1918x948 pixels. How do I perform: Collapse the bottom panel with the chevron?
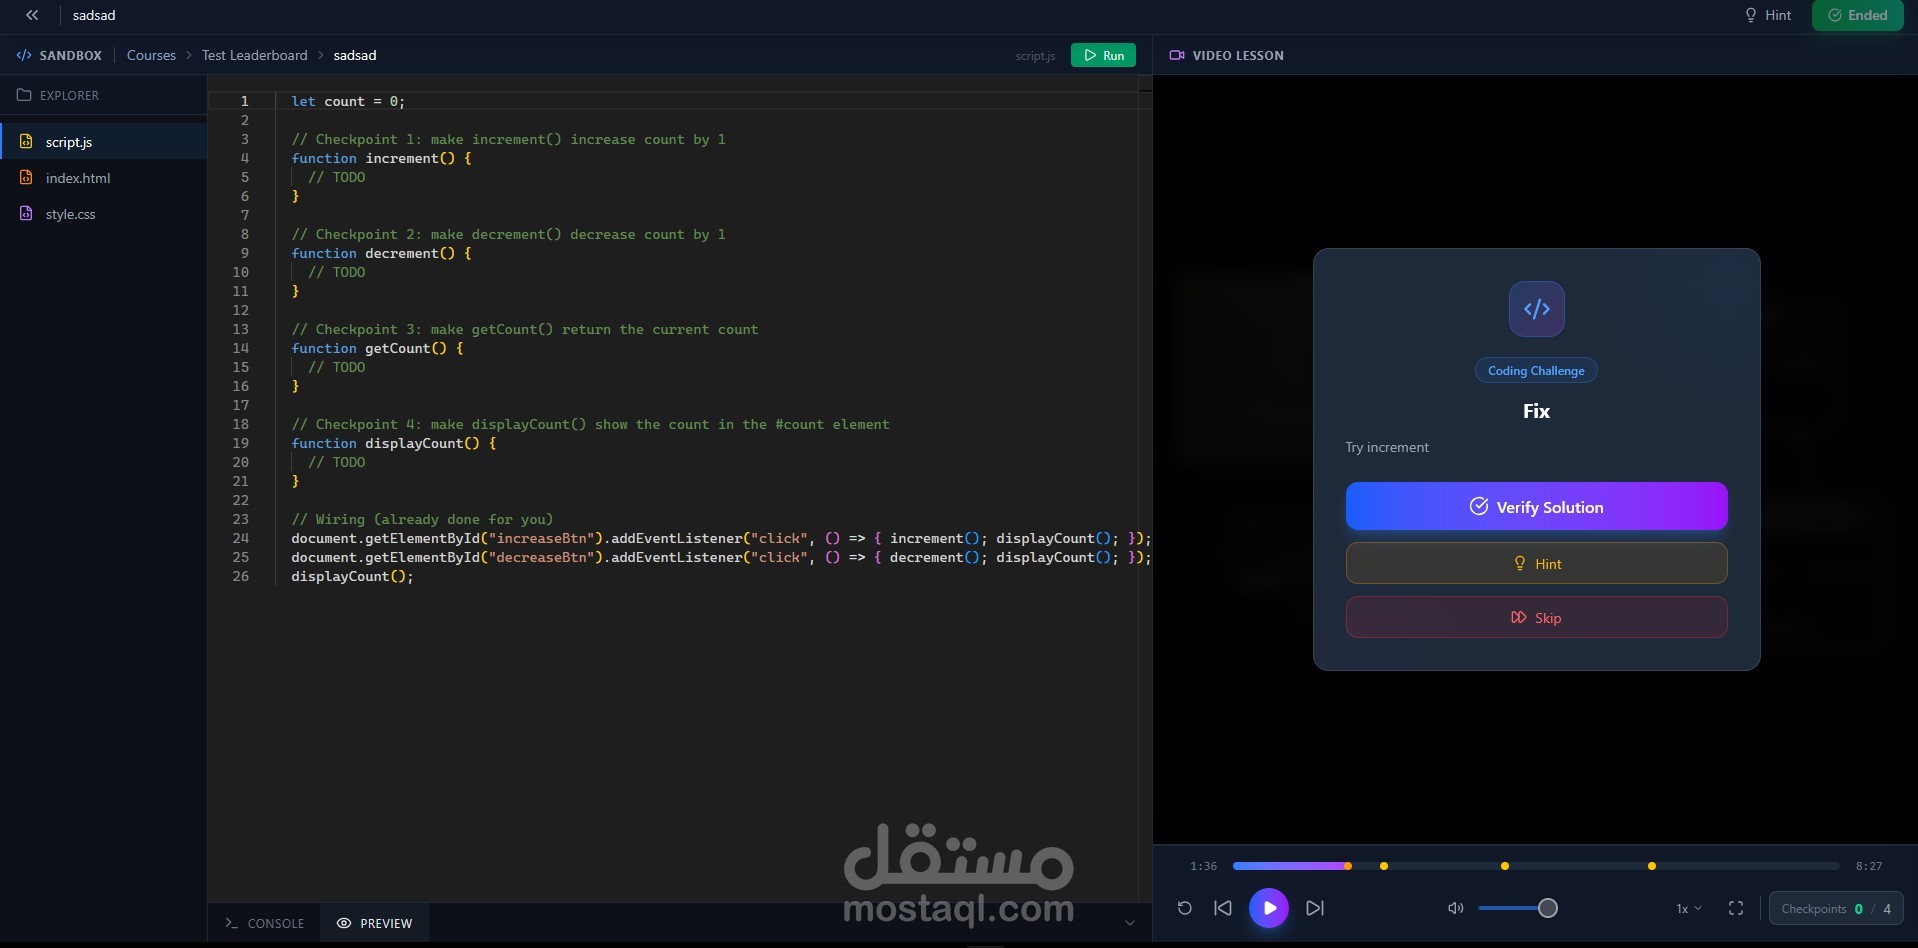(1130, 923)
